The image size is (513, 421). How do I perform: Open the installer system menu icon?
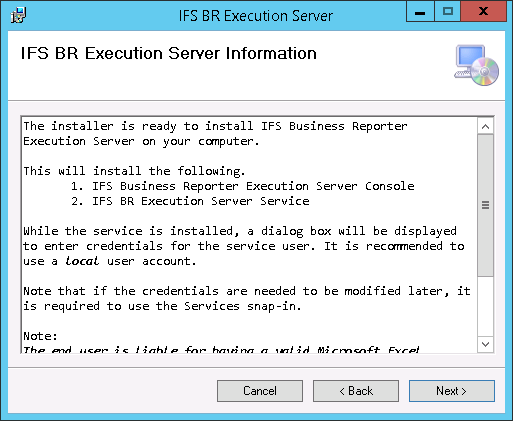18,15
